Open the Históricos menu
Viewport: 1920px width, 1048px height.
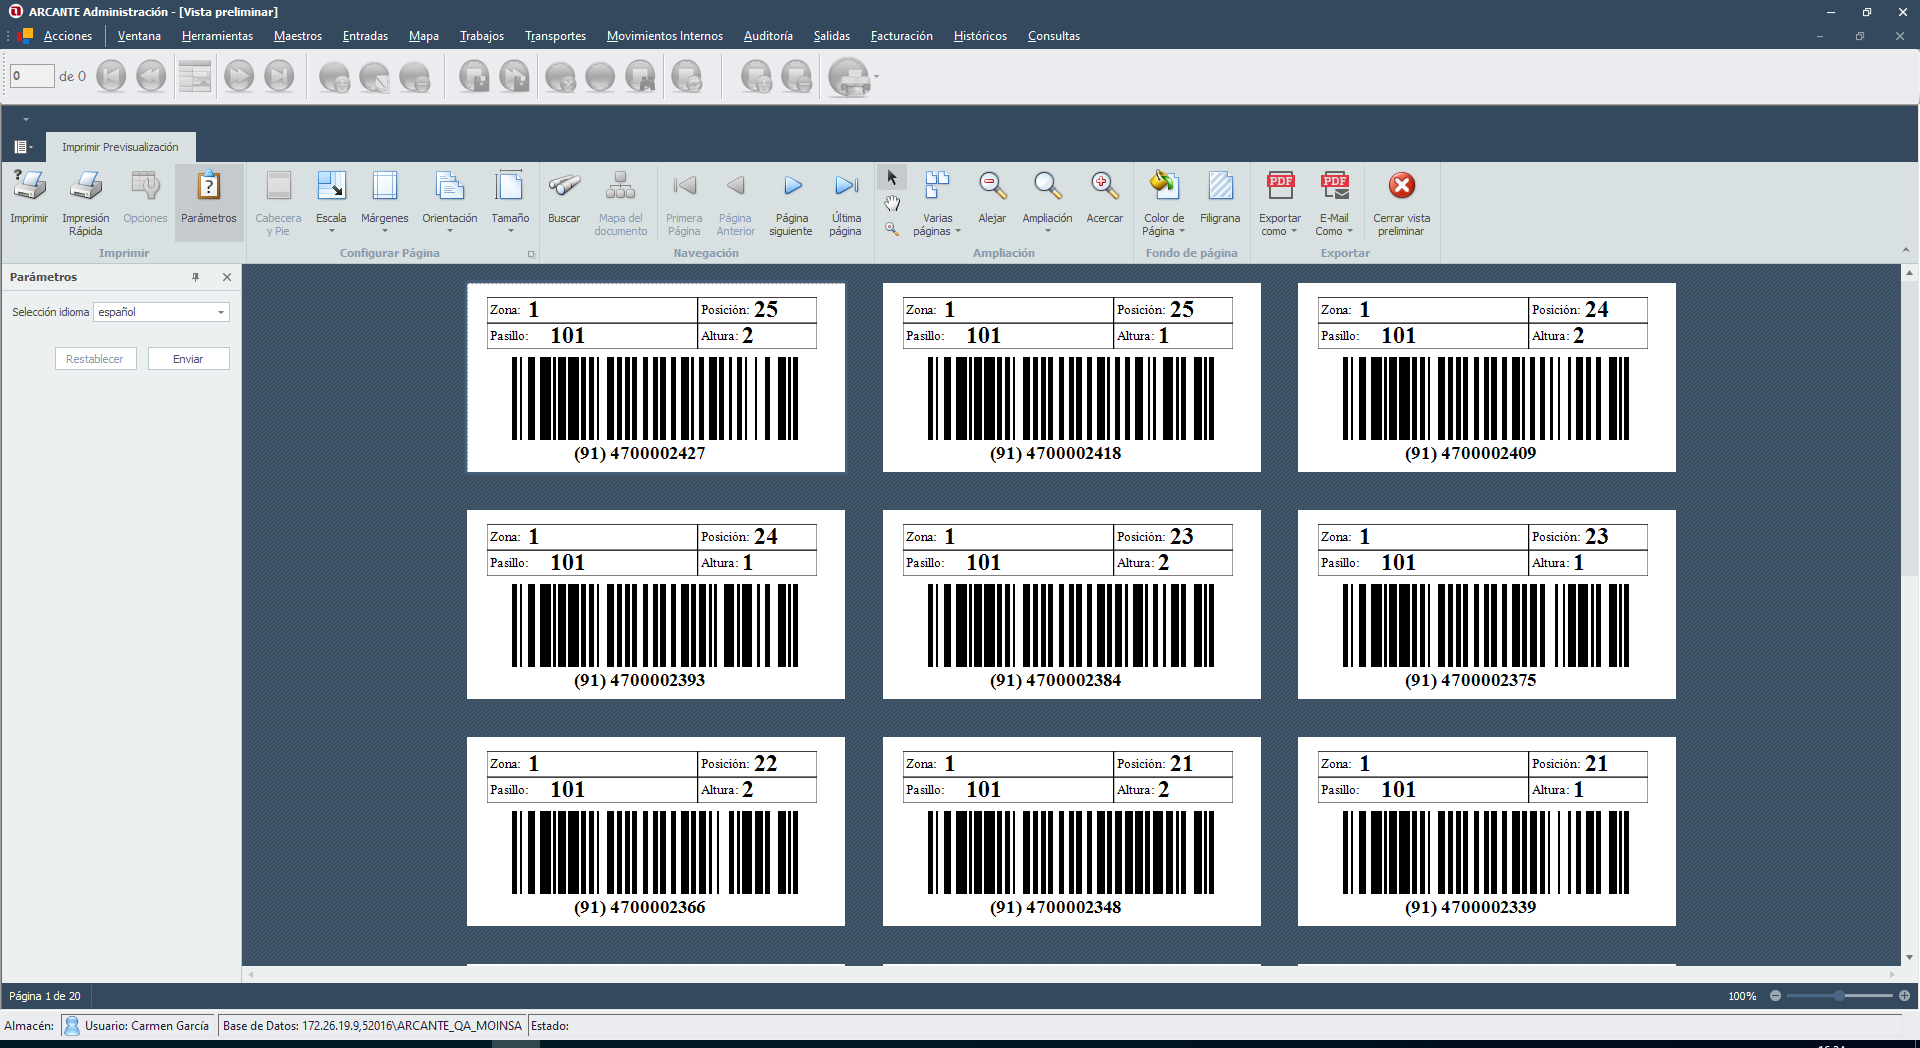[x=980, y=36]
